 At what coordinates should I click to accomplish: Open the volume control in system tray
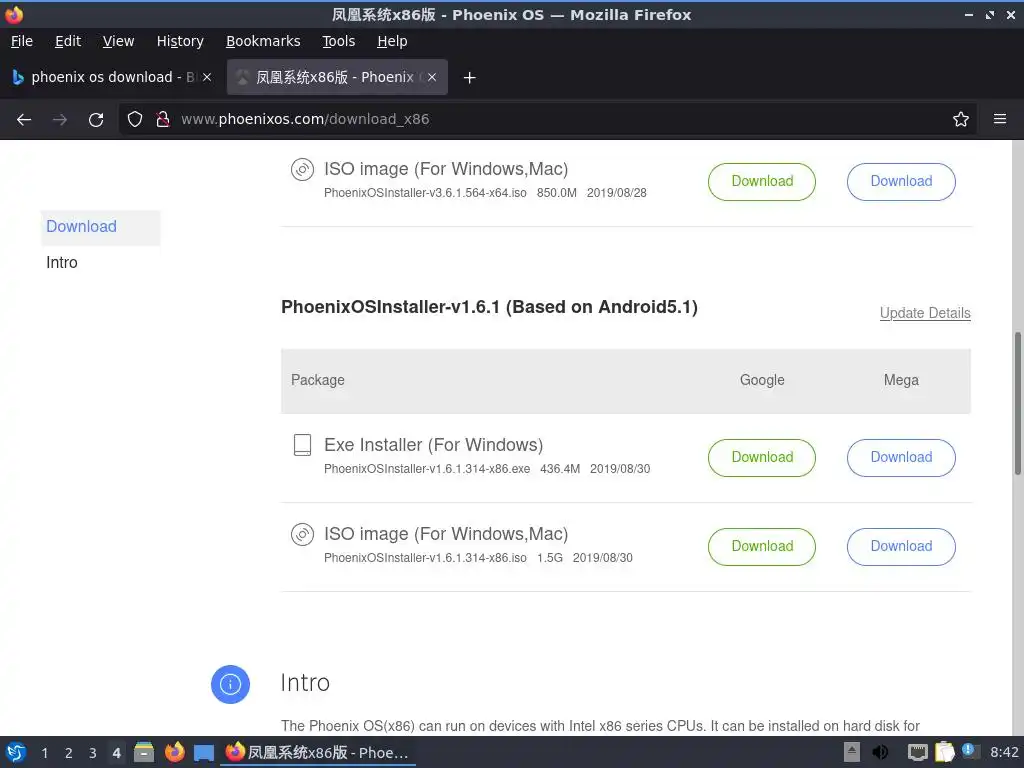[880, 752]
